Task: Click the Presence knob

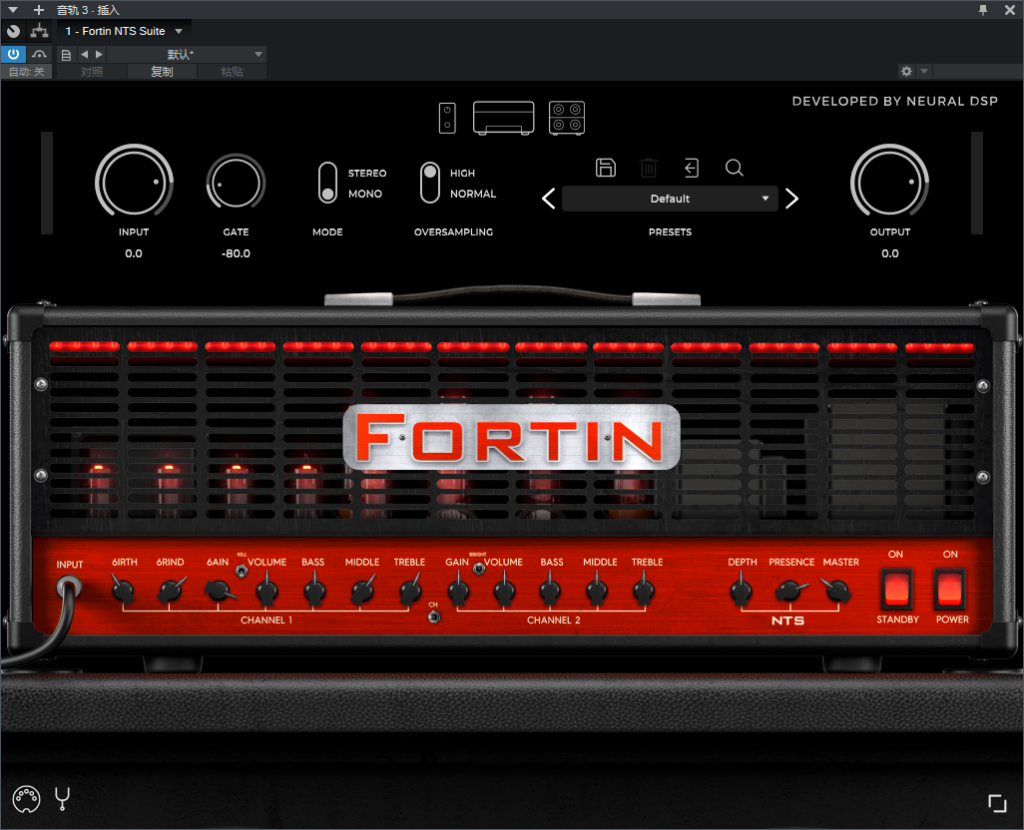Action: click(790, 591)
